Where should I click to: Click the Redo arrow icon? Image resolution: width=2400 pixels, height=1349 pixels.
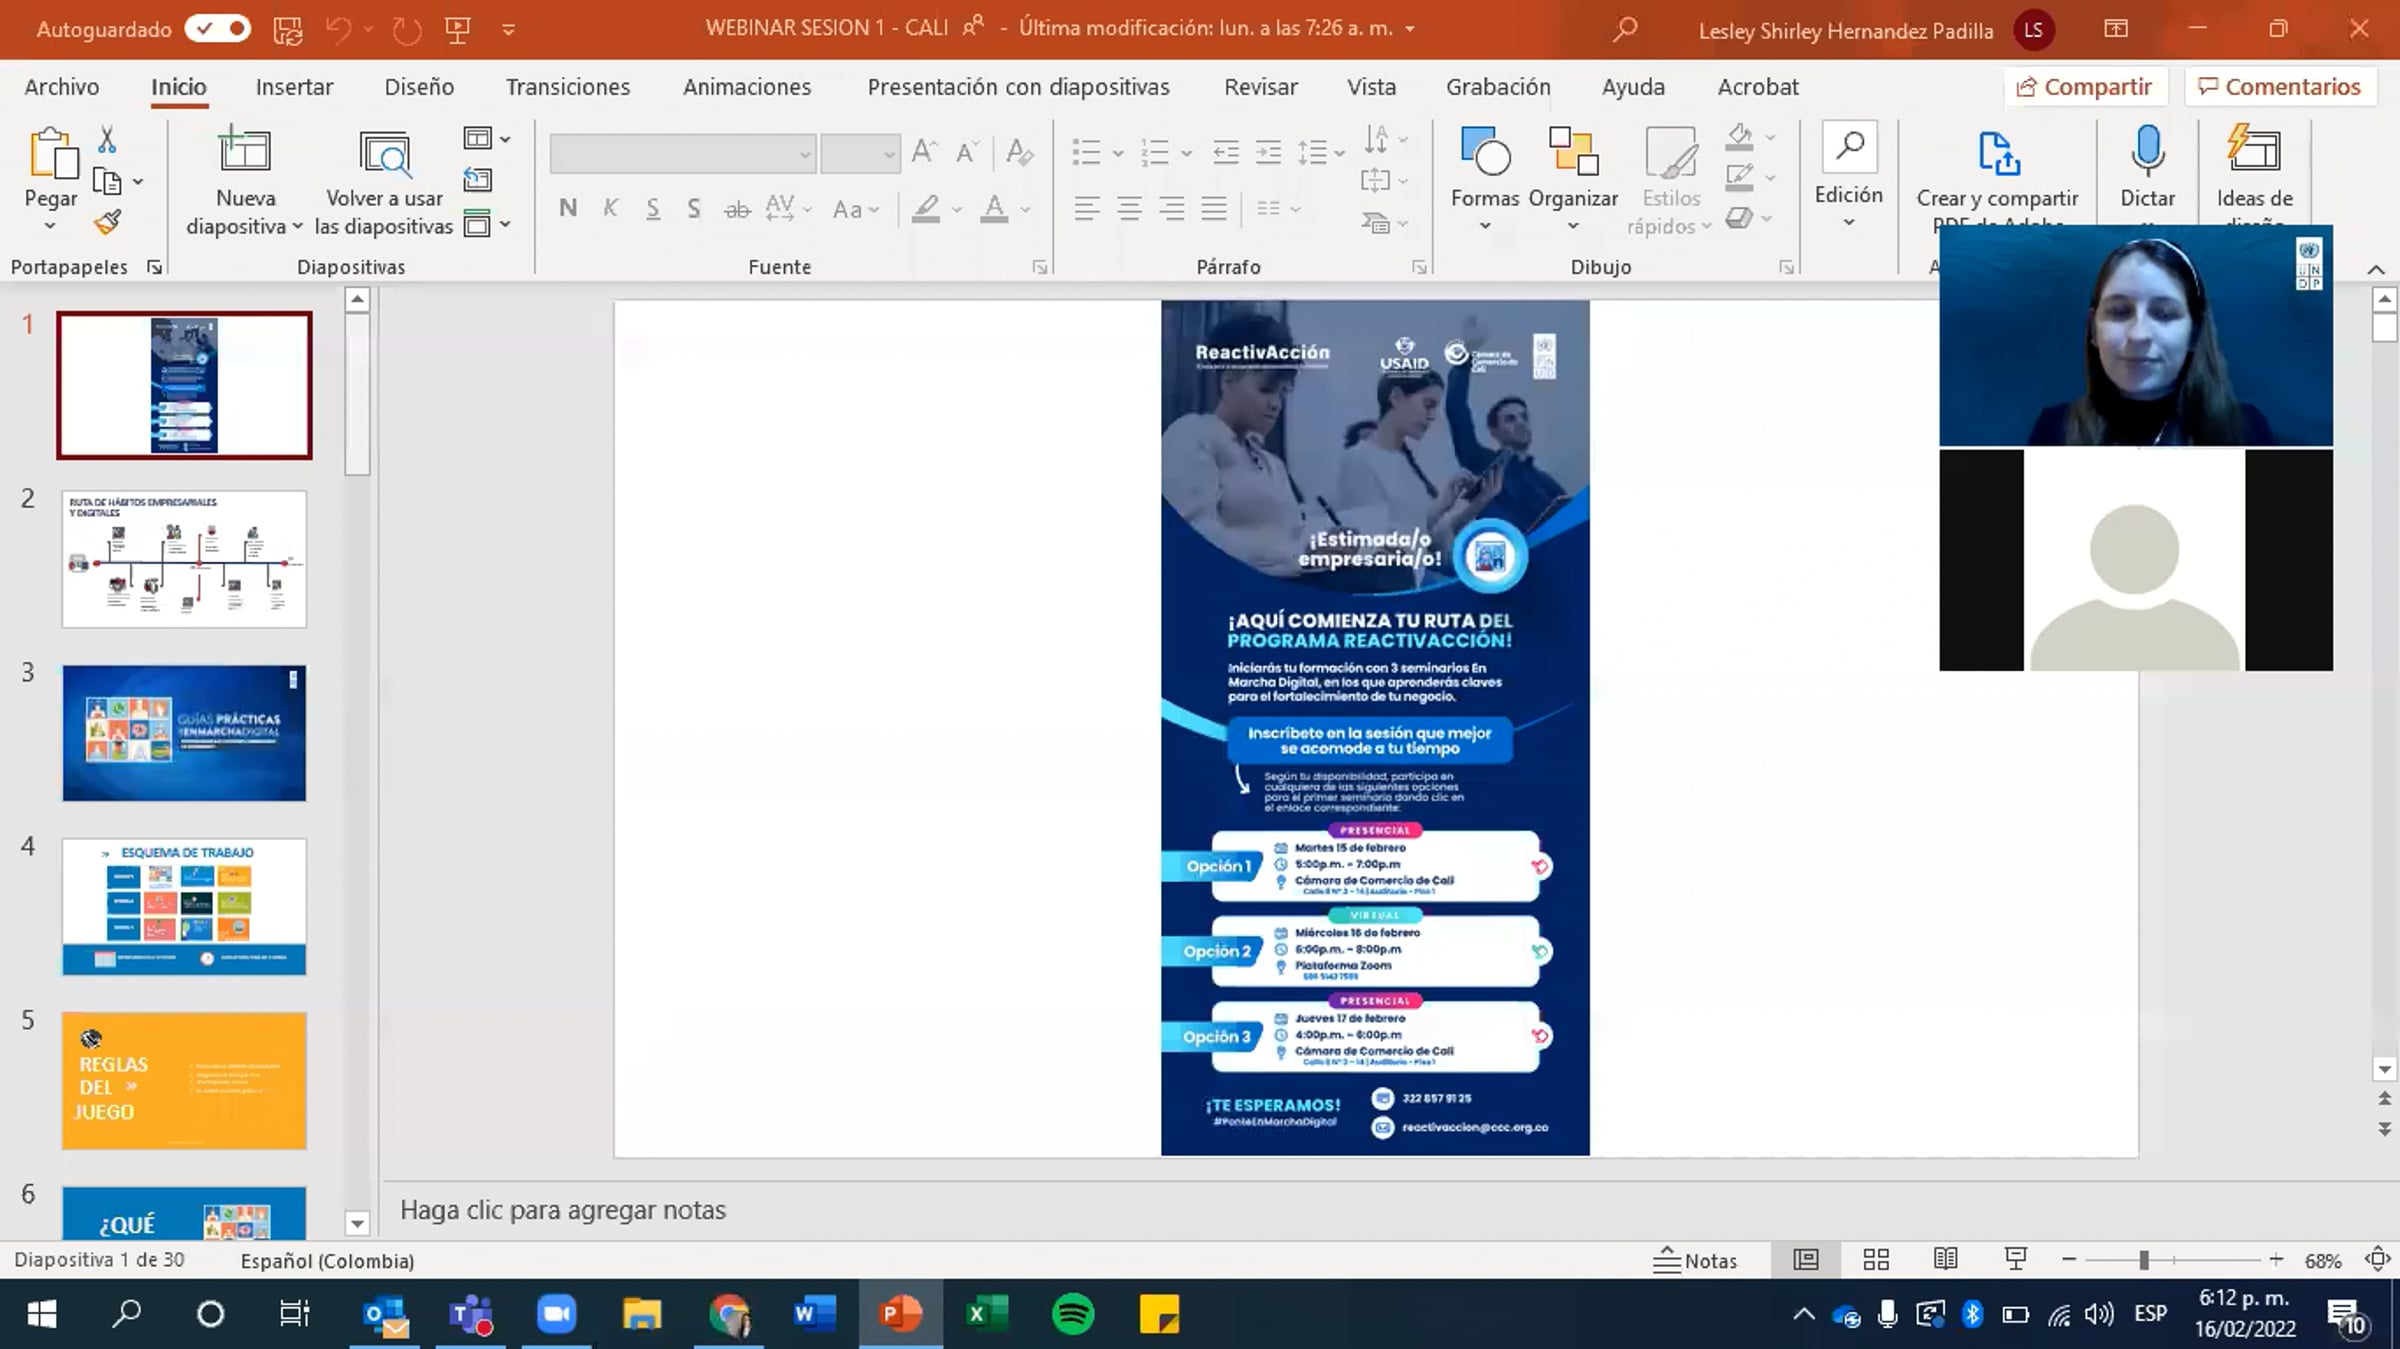[406, 30]
